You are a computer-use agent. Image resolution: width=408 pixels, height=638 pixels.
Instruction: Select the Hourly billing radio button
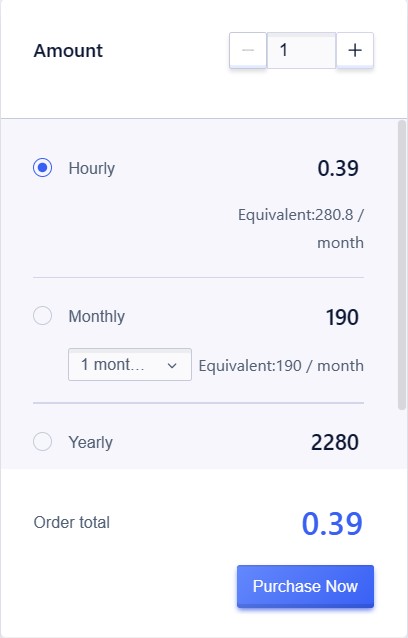click(x=42, y=168)
